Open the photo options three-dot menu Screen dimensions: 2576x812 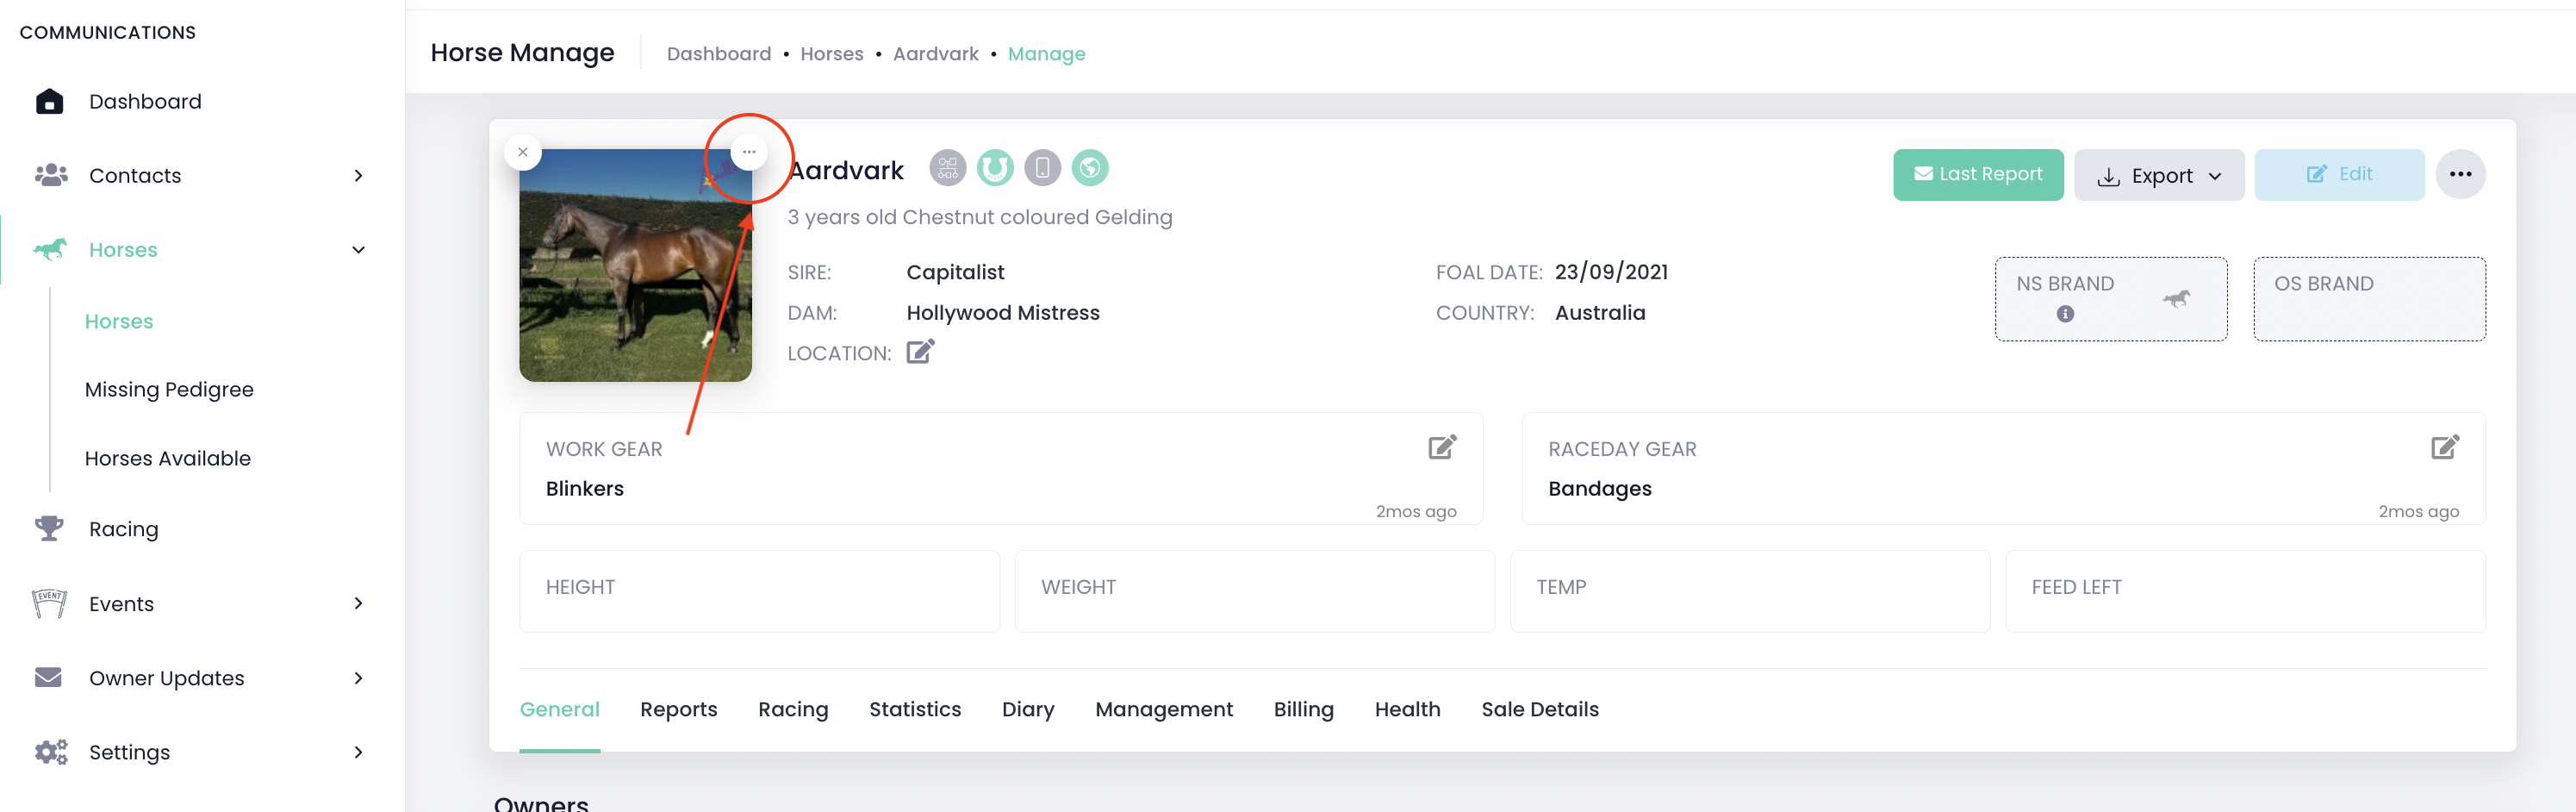(748, 152)
